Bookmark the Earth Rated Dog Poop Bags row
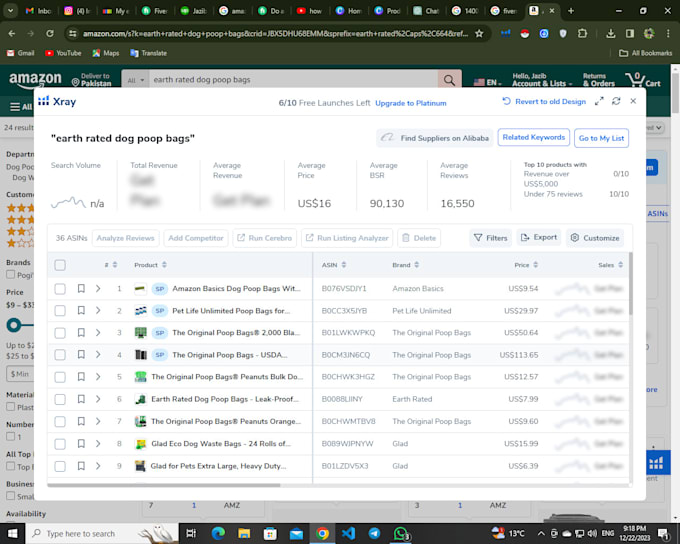The height and width of the screenshot is (544, 680). coord(81,399)
